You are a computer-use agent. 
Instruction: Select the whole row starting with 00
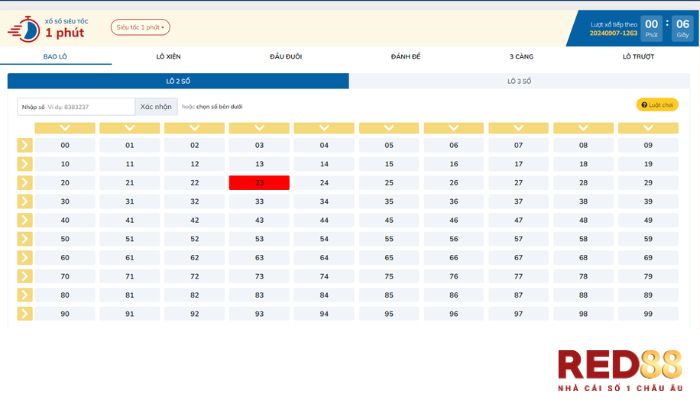click(25, 145)
